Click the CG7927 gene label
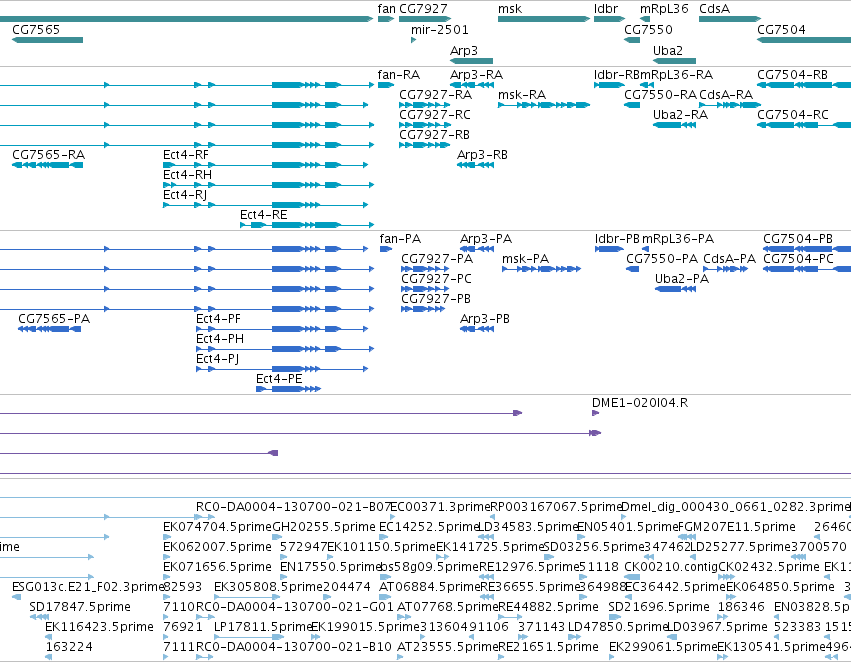Image resolution: width=851 pixels, height=662 pixels. point(423,9)
